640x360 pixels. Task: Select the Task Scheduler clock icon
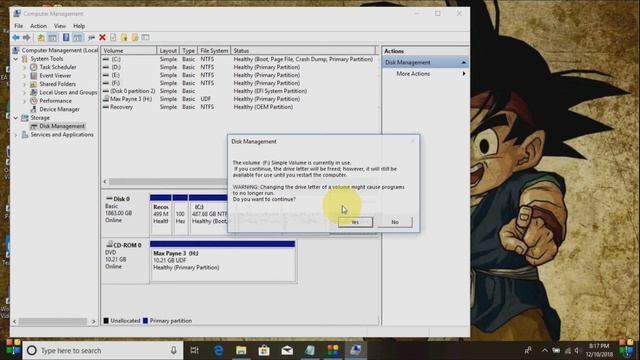[x=34, y=67]
